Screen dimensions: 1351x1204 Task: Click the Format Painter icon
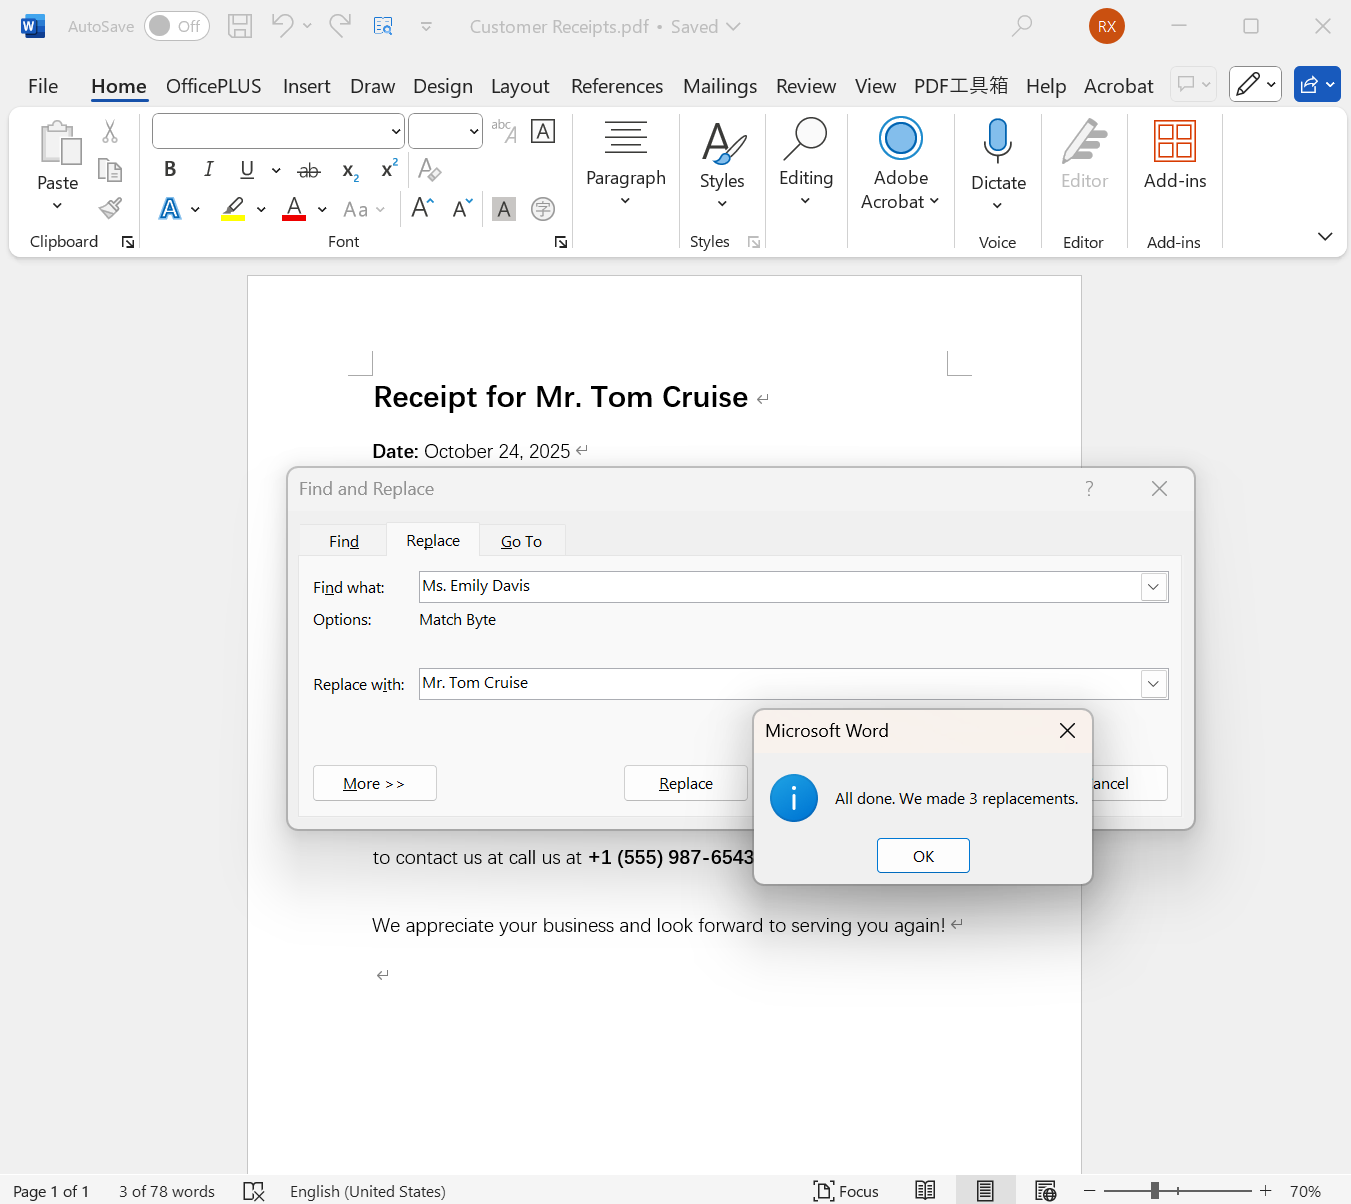coord(110,208)
